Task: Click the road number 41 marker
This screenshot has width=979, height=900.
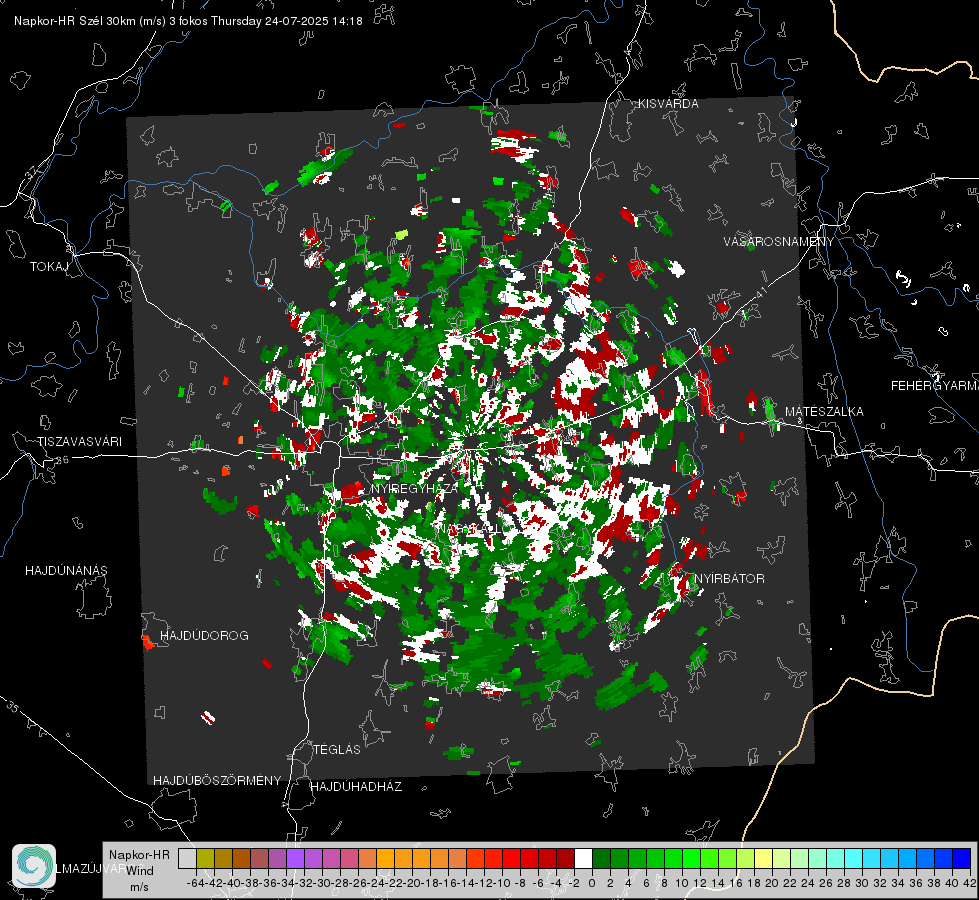Action: click(x=760, y=292)
